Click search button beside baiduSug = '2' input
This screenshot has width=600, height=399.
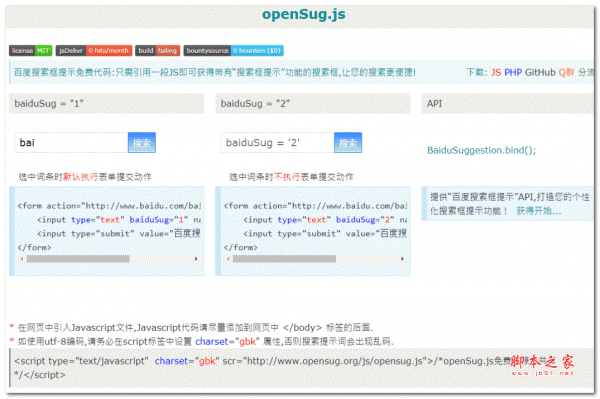point(348,143)
